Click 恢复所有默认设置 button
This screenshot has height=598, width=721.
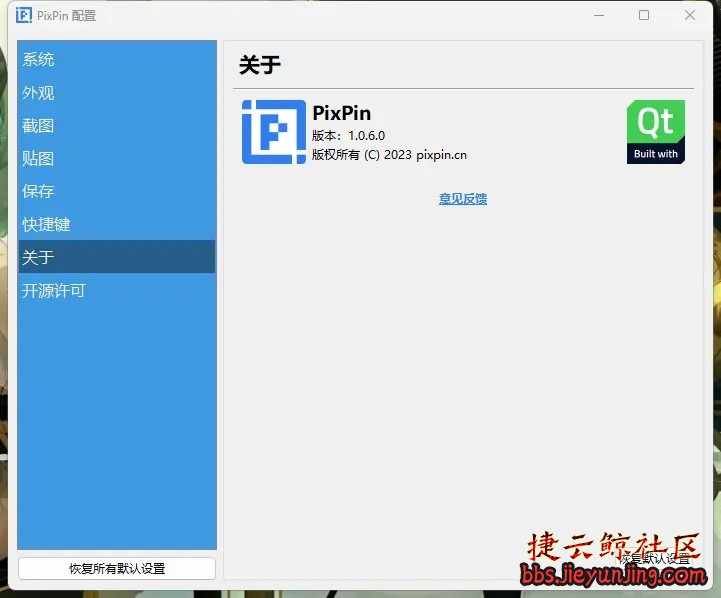click(117, 569)
